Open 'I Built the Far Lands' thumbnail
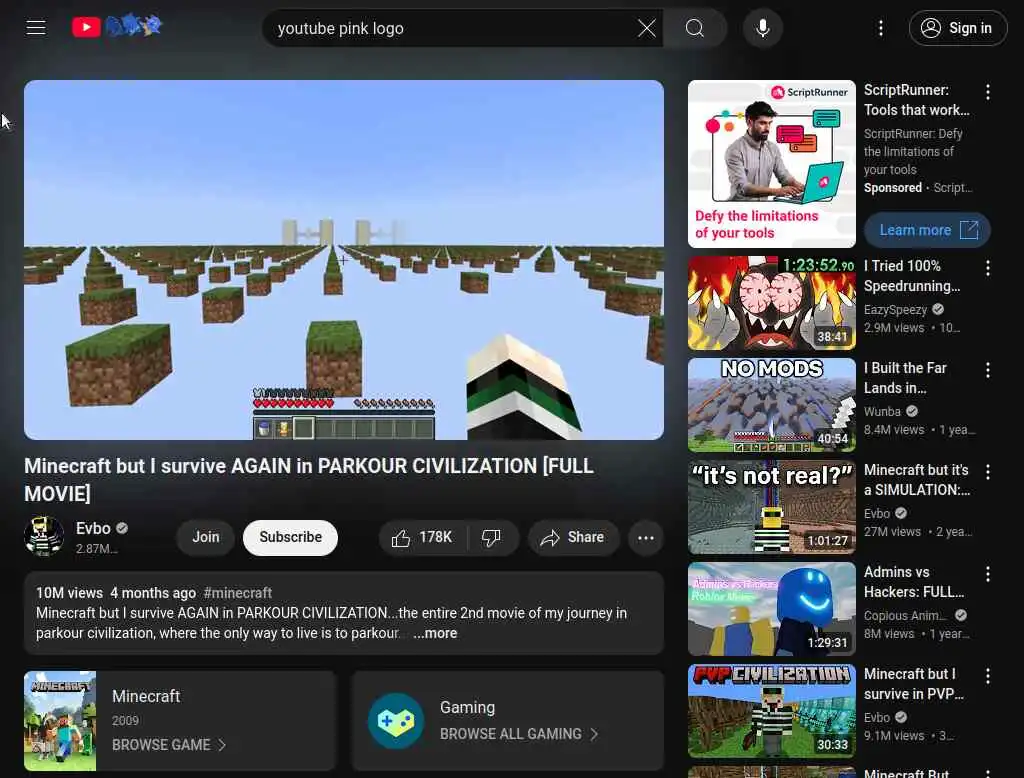The height and width of the screenshot is (778, 1024). coord(771,405)
